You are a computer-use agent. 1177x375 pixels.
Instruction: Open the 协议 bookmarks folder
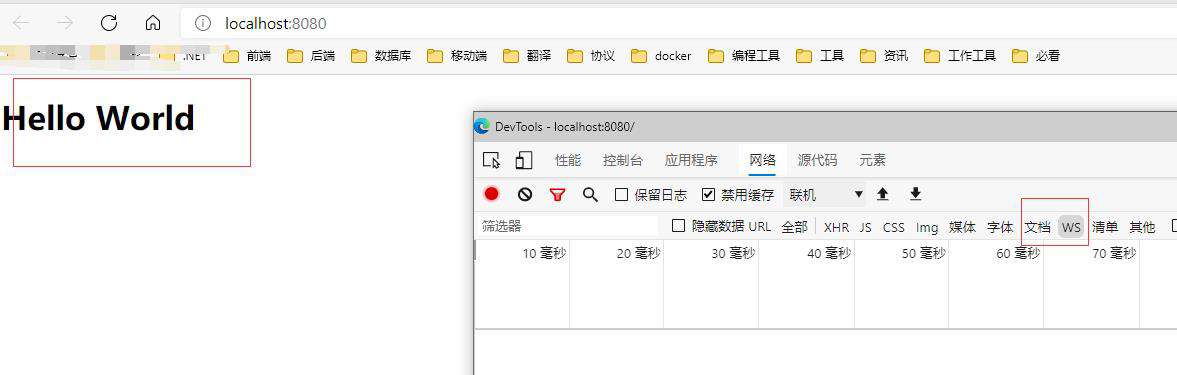pos(591,56)
